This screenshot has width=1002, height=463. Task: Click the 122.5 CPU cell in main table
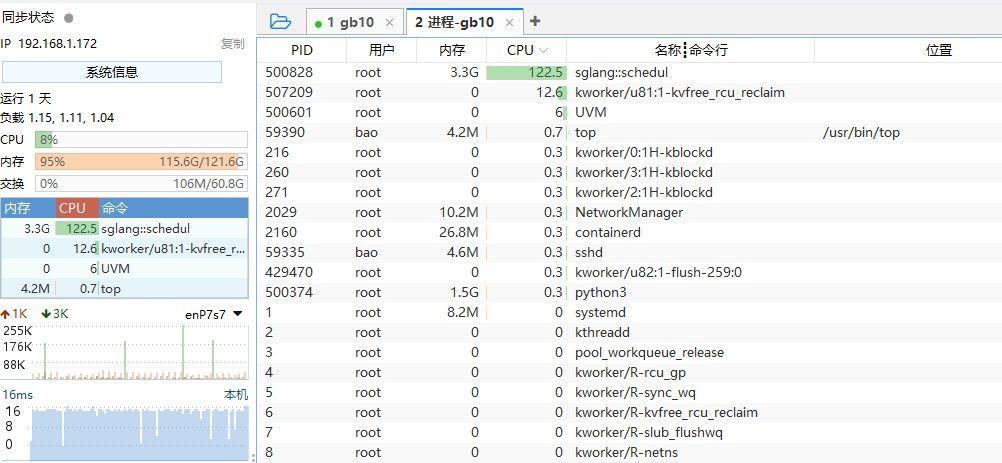526,72
